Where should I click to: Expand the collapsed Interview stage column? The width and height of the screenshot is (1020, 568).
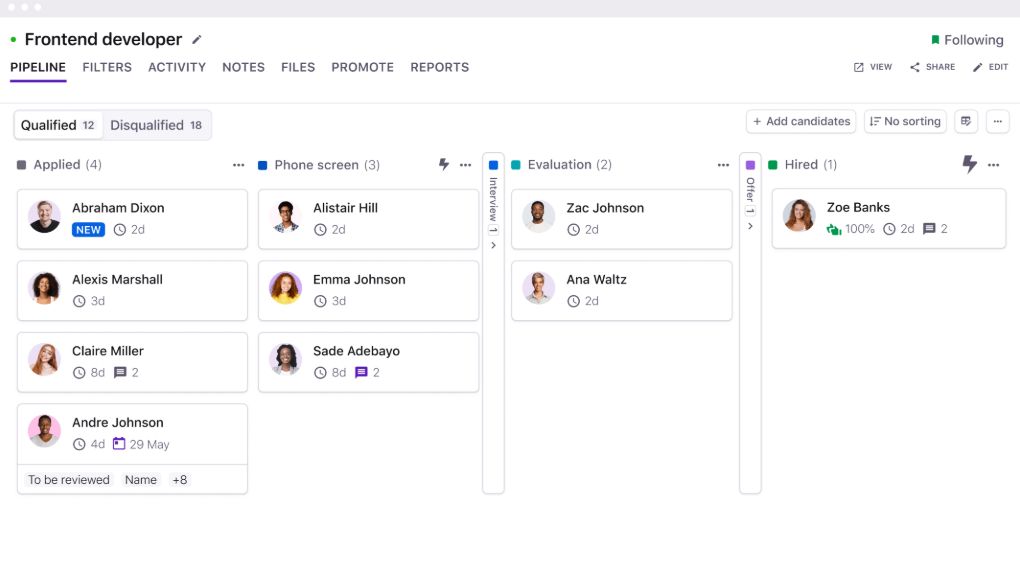click(493, 244)
